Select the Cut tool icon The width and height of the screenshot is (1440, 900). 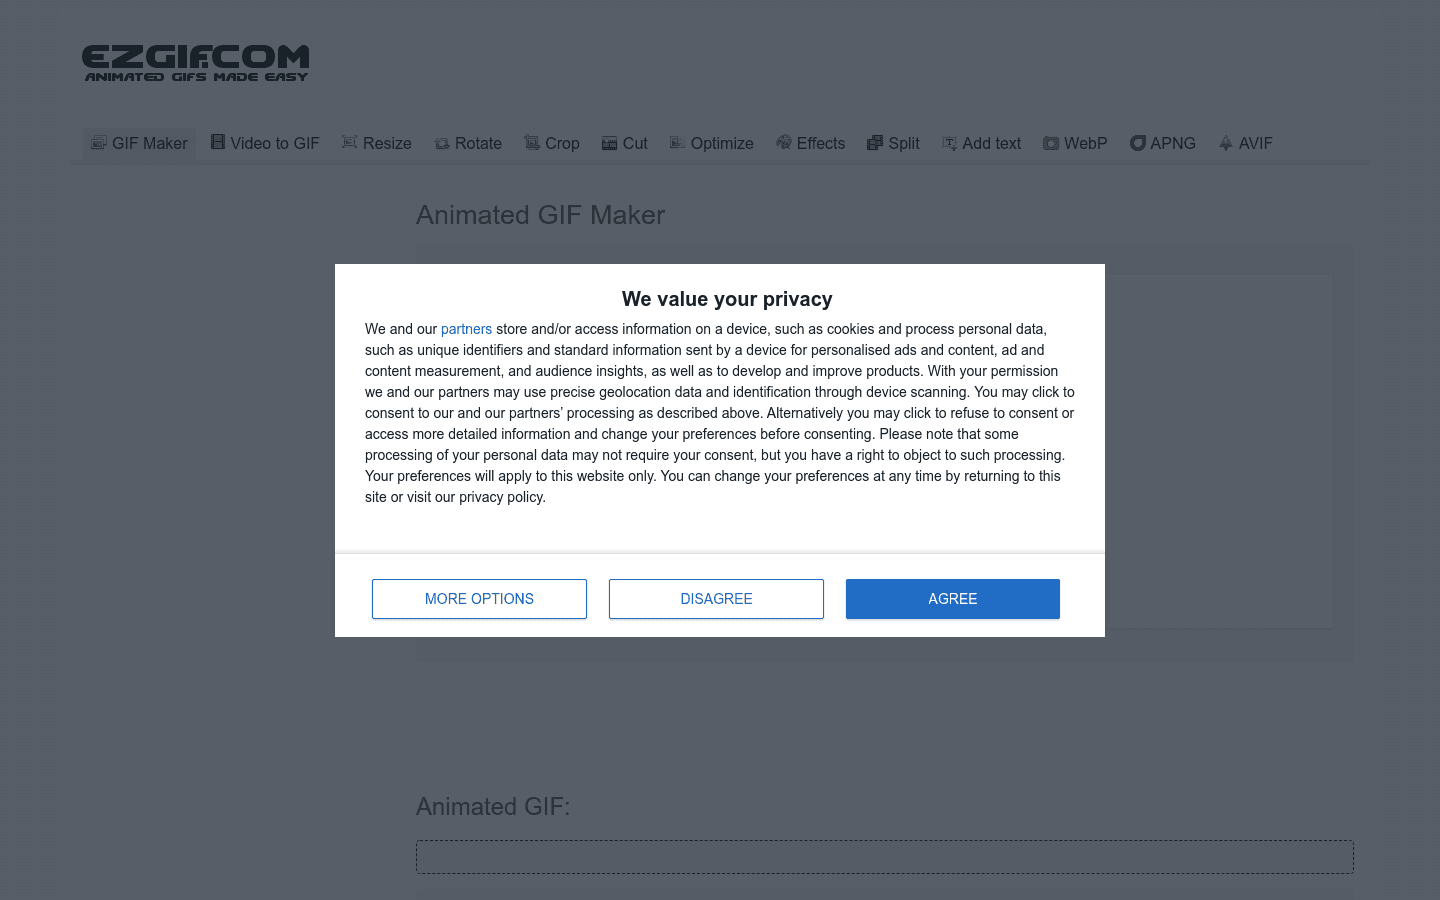(x=608, y=143)
